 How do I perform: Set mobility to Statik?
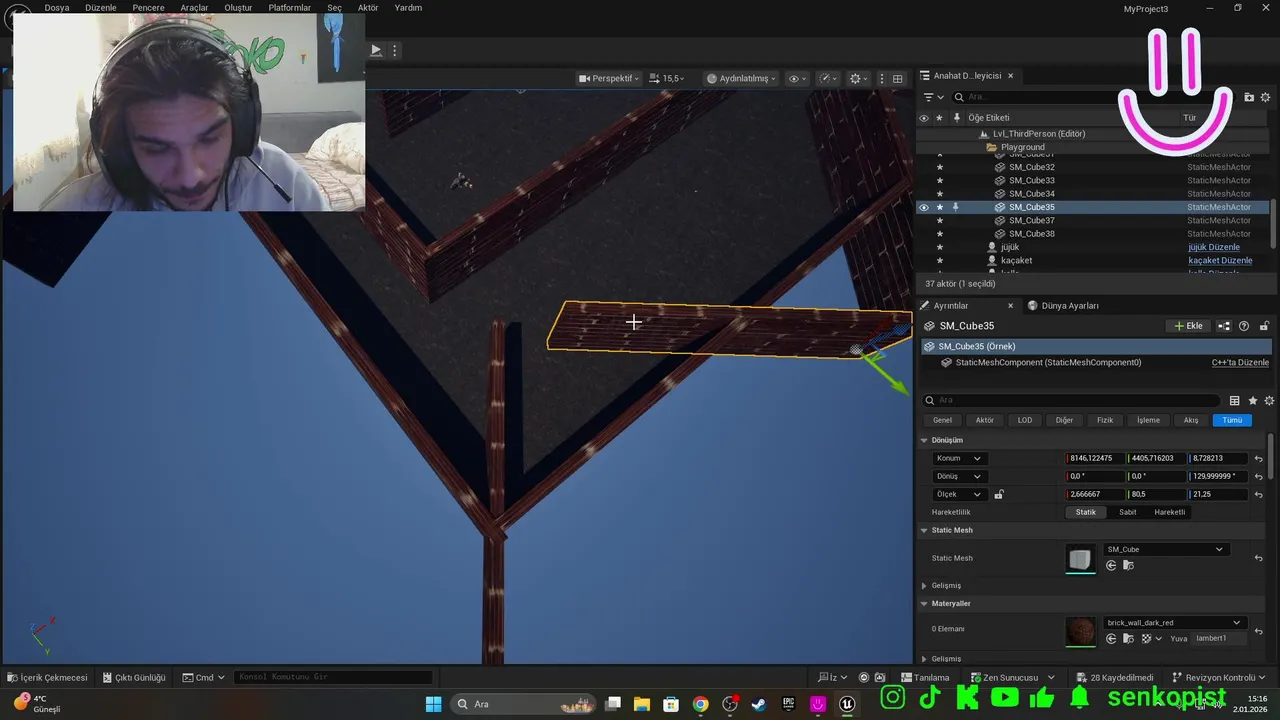pyautogui.click(x=1086, y=512)
